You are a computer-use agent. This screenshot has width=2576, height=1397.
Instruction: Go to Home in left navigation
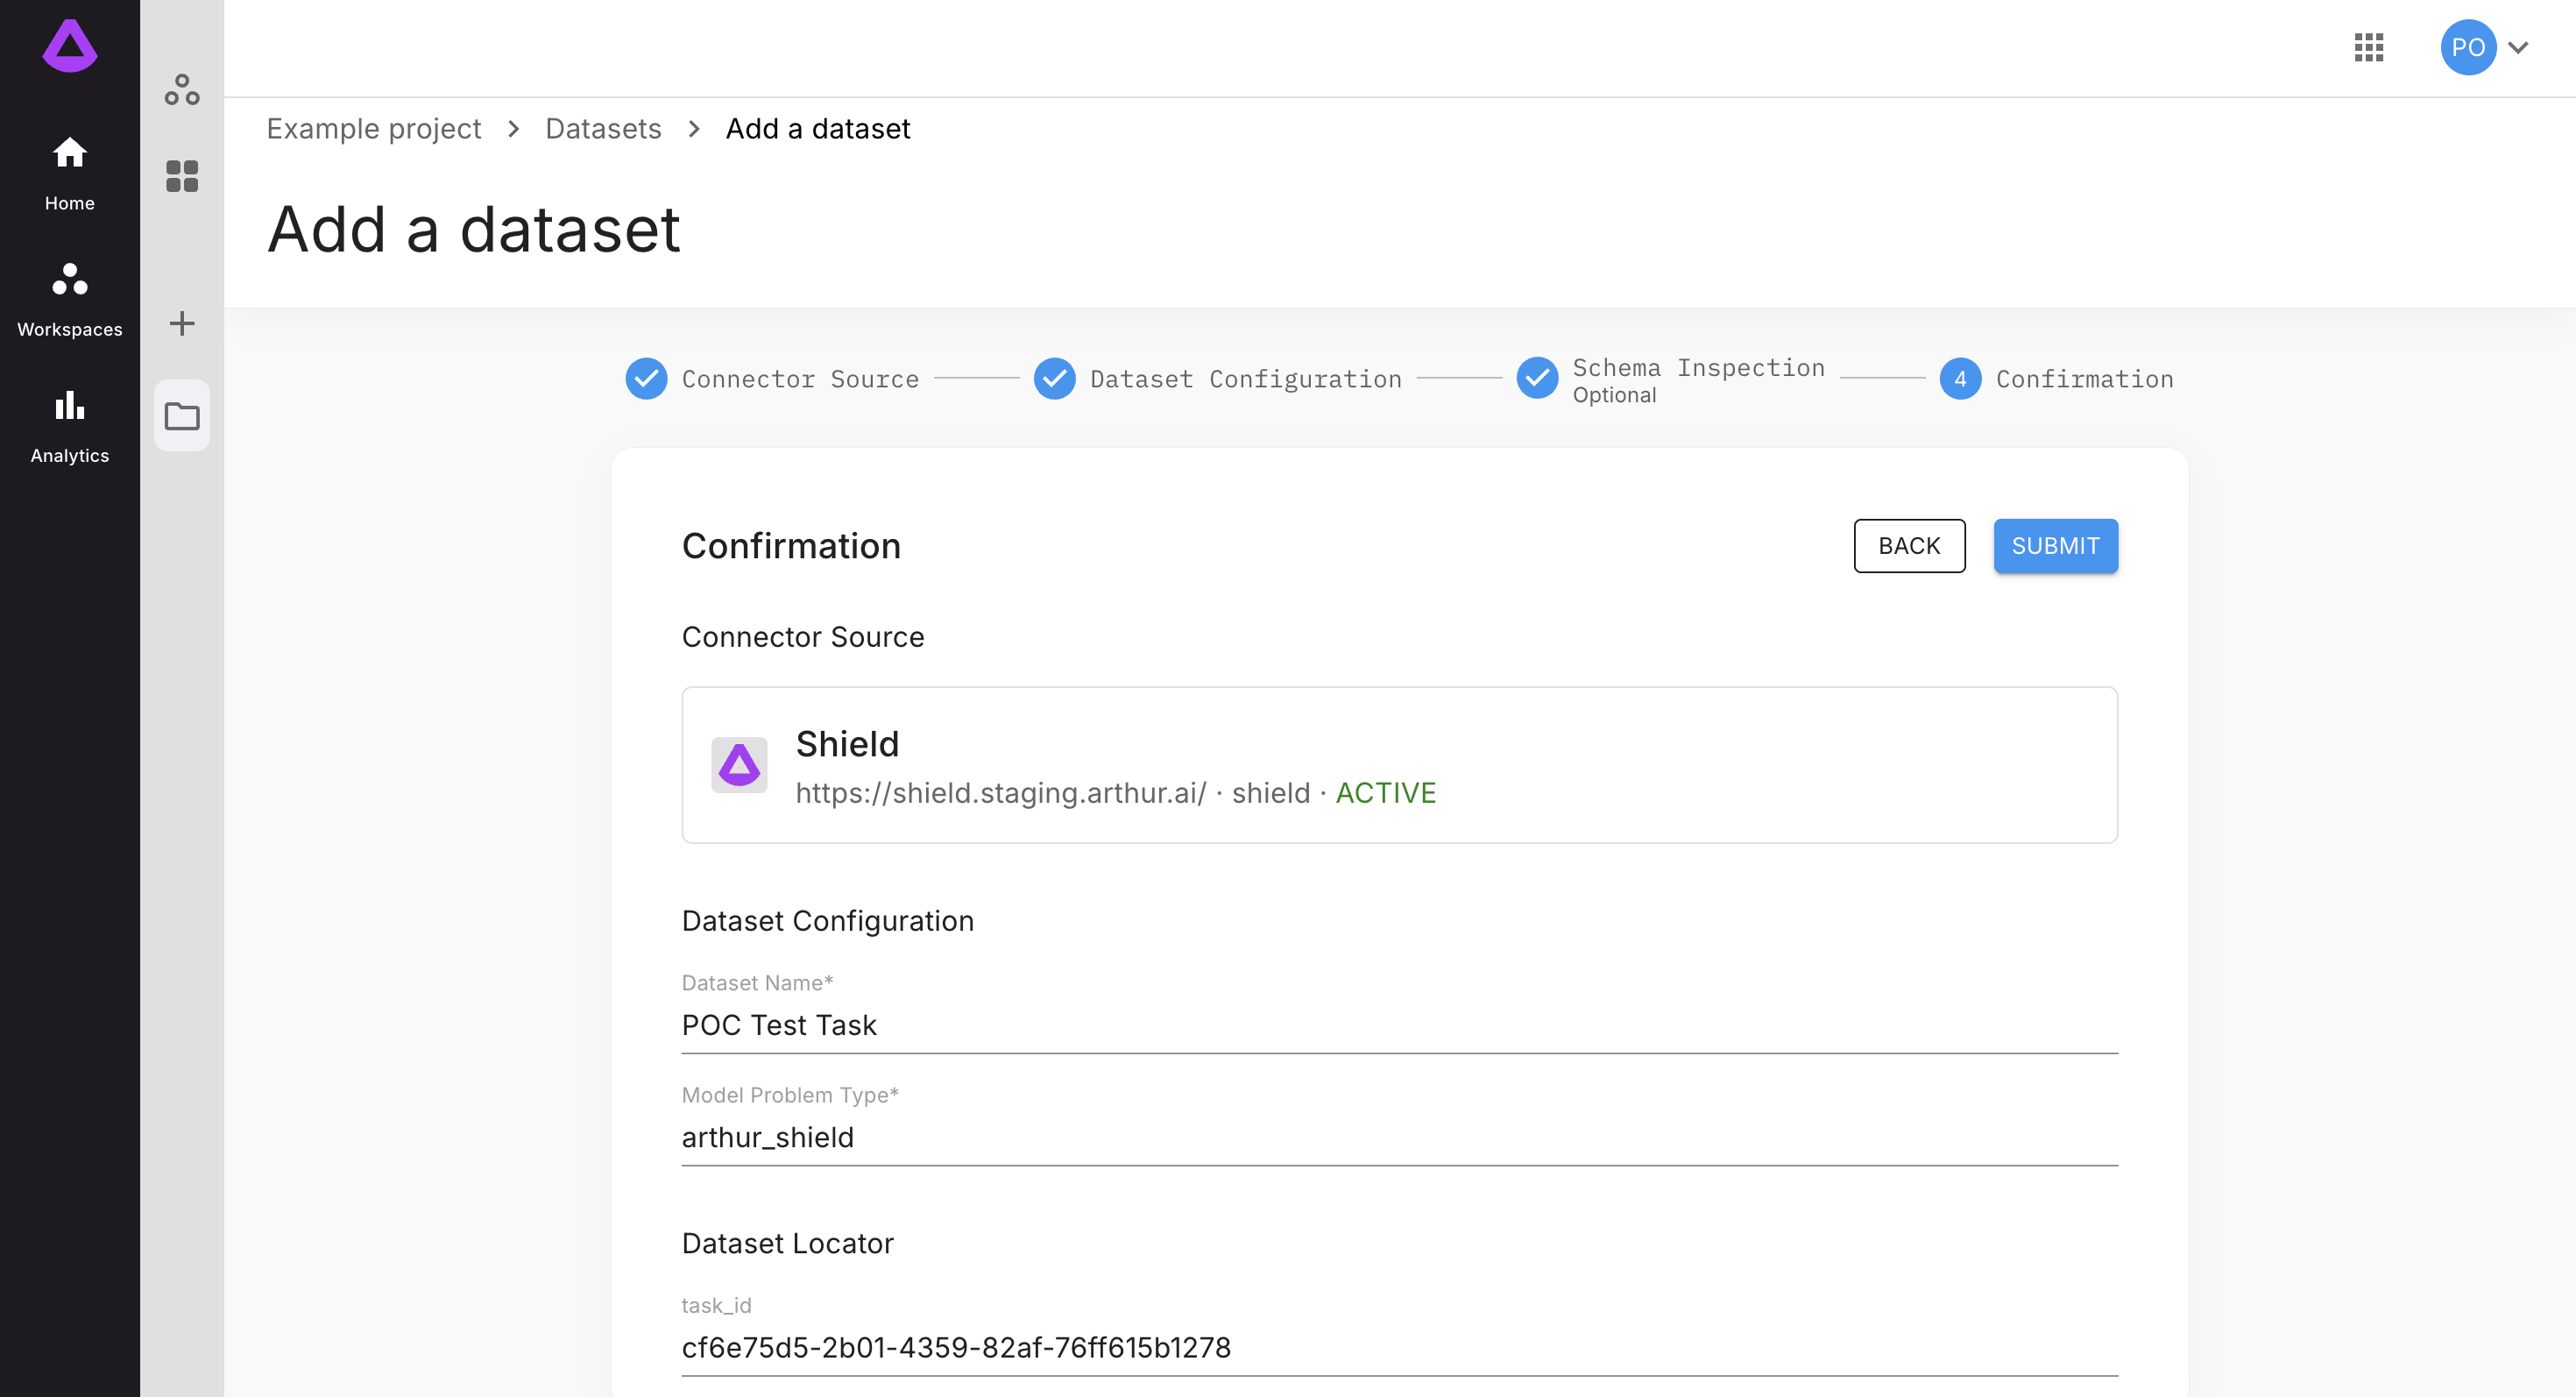[x=69, y=173]
